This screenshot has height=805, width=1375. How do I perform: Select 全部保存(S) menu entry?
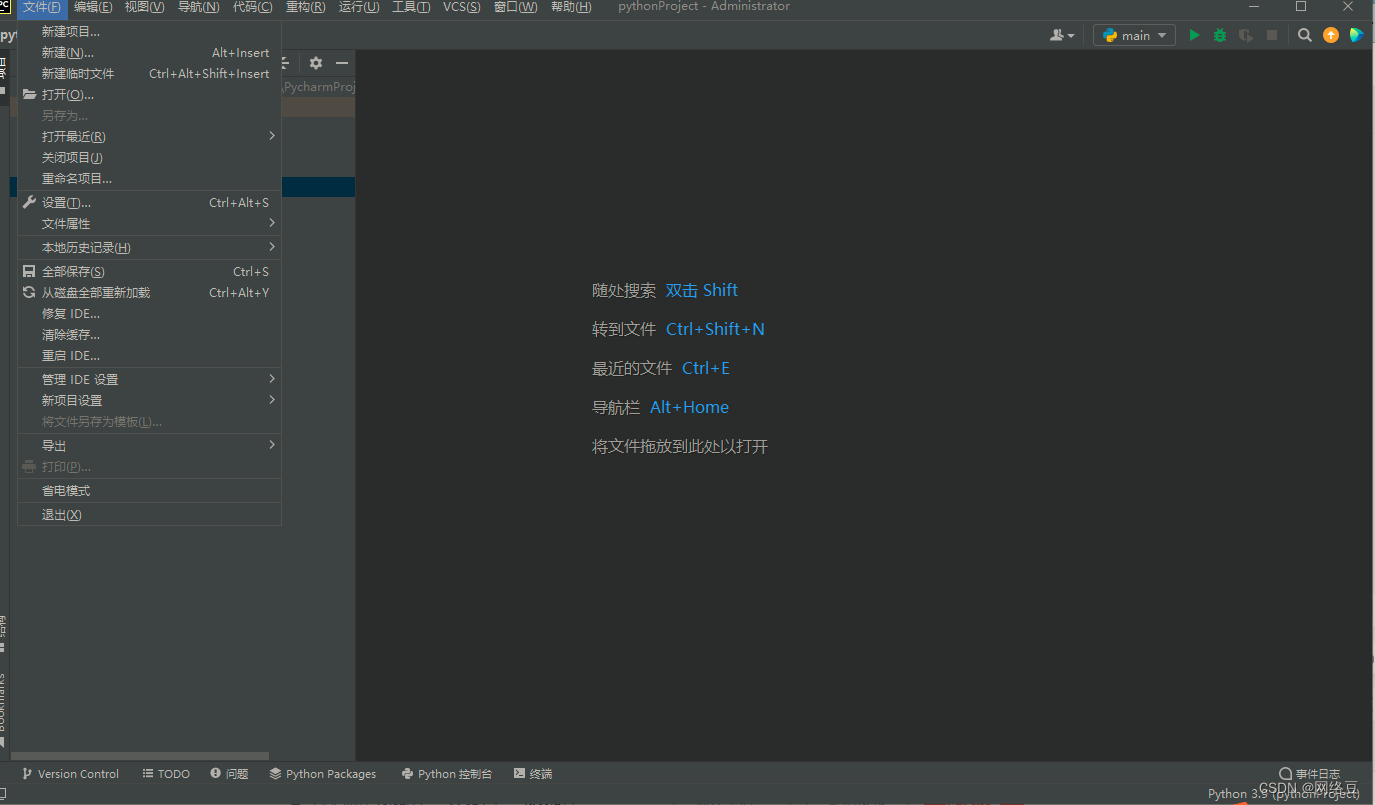pos(150,272)
